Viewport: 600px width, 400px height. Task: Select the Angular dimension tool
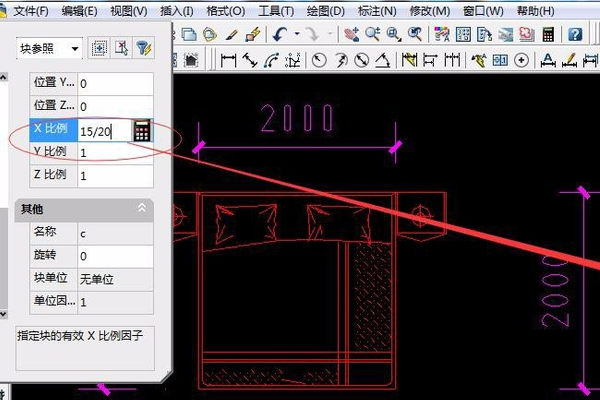[x=382, y=60]
